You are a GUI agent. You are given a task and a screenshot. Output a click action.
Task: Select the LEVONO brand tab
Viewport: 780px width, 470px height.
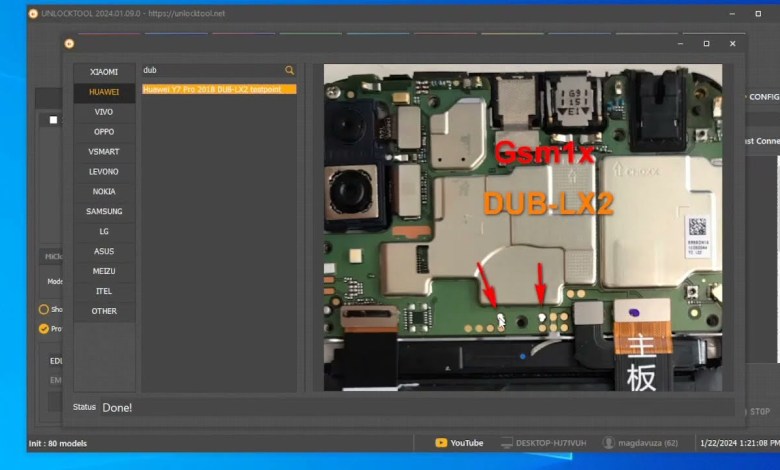pyautogui.click(x=104, y=172)
